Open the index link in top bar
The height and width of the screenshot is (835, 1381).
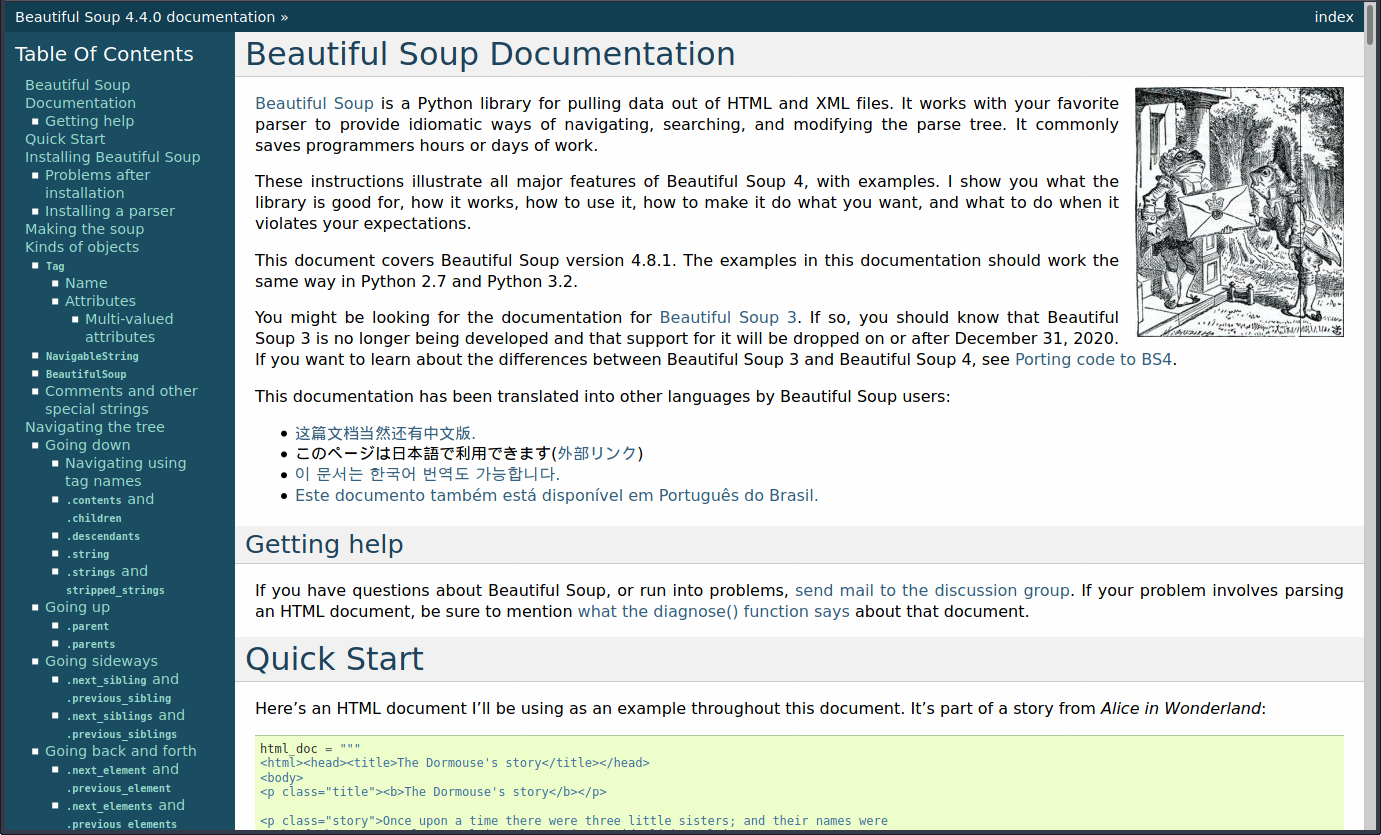1334,17
